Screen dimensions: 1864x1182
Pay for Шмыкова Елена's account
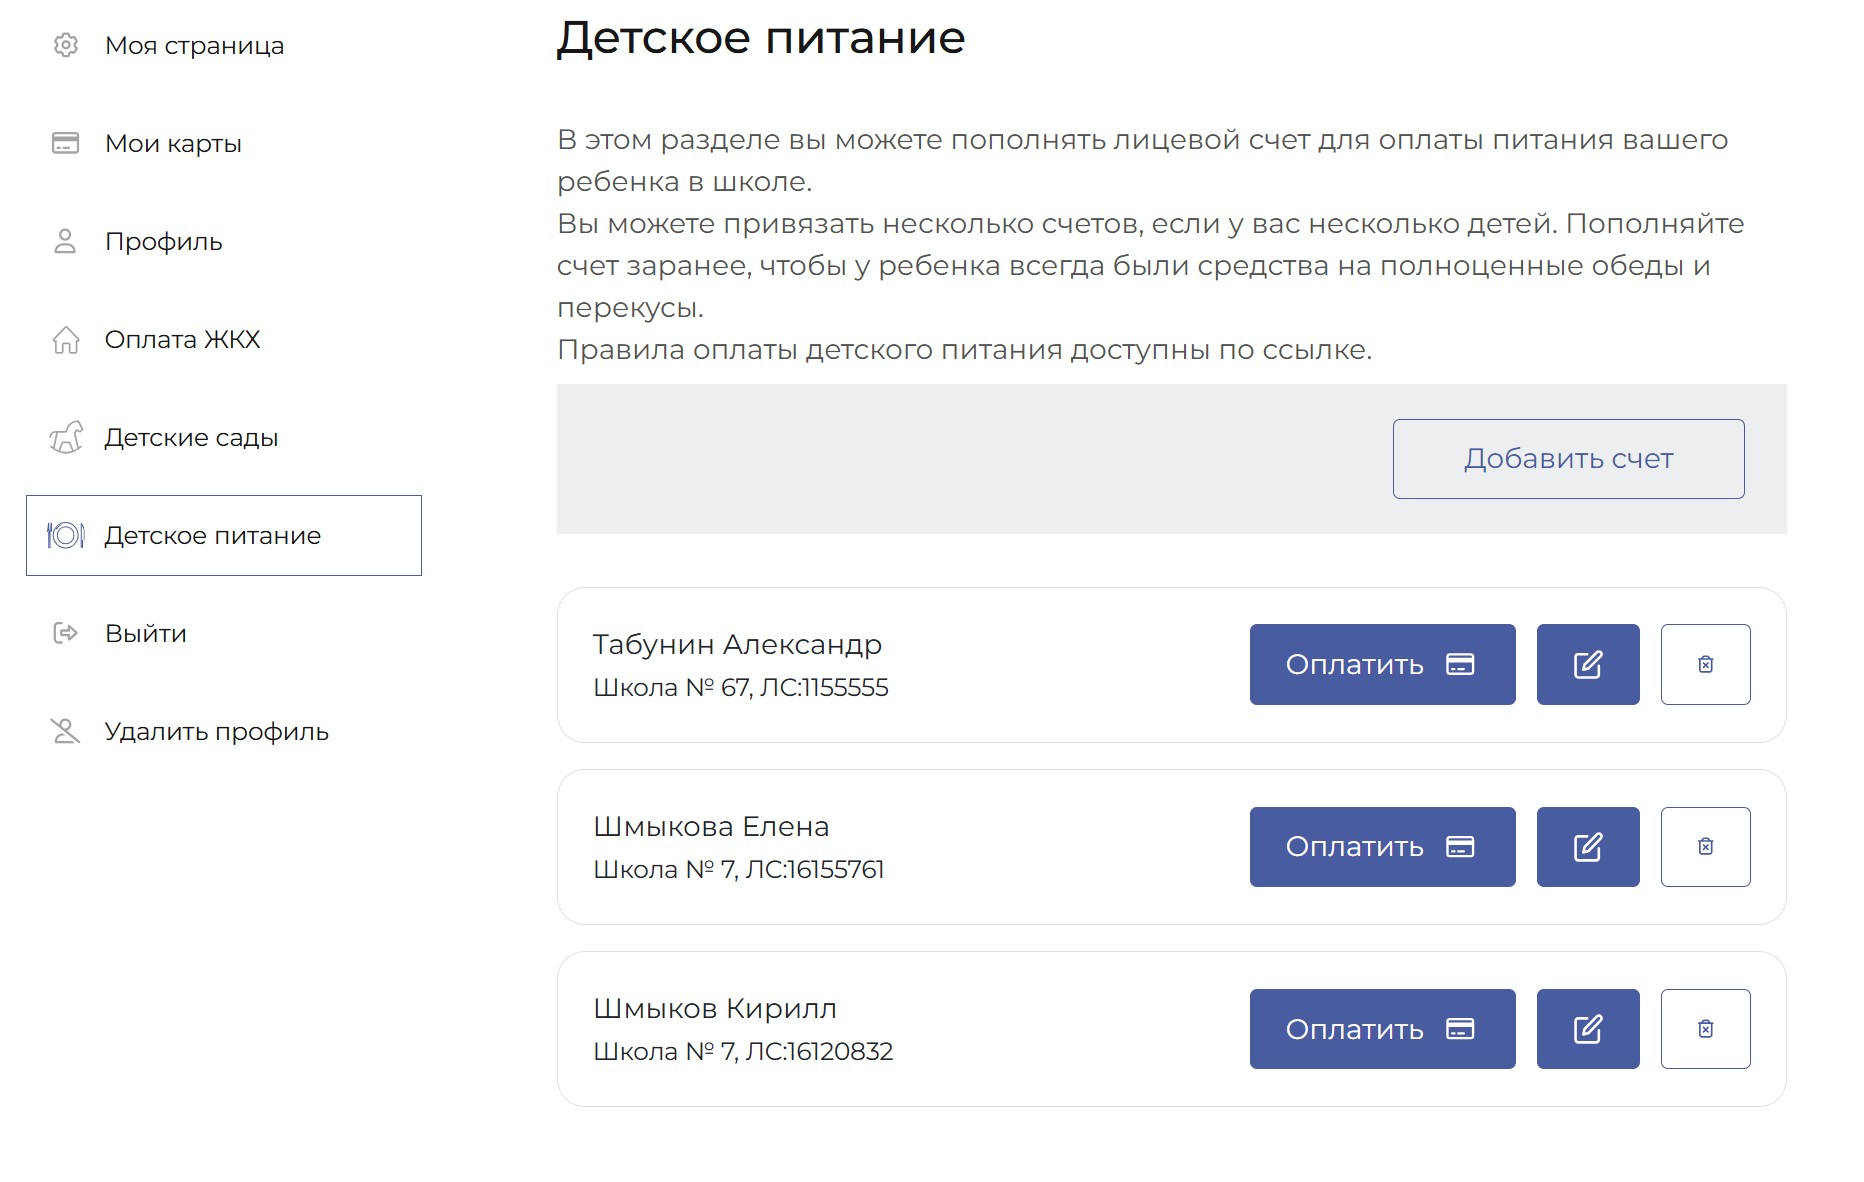click(1381, 847)
